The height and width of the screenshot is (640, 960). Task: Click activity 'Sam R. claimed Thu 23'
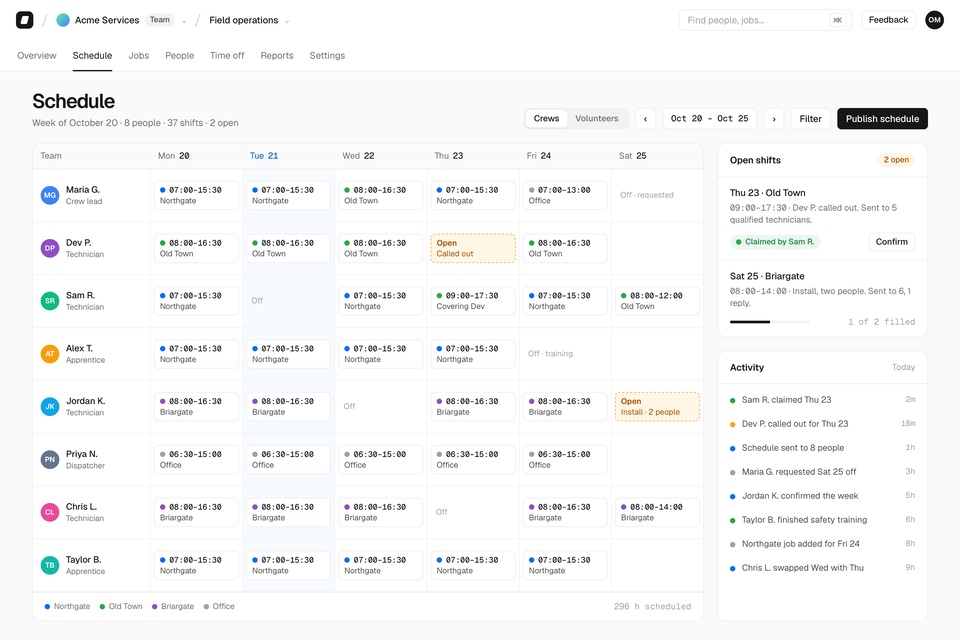tap(822, 400)
